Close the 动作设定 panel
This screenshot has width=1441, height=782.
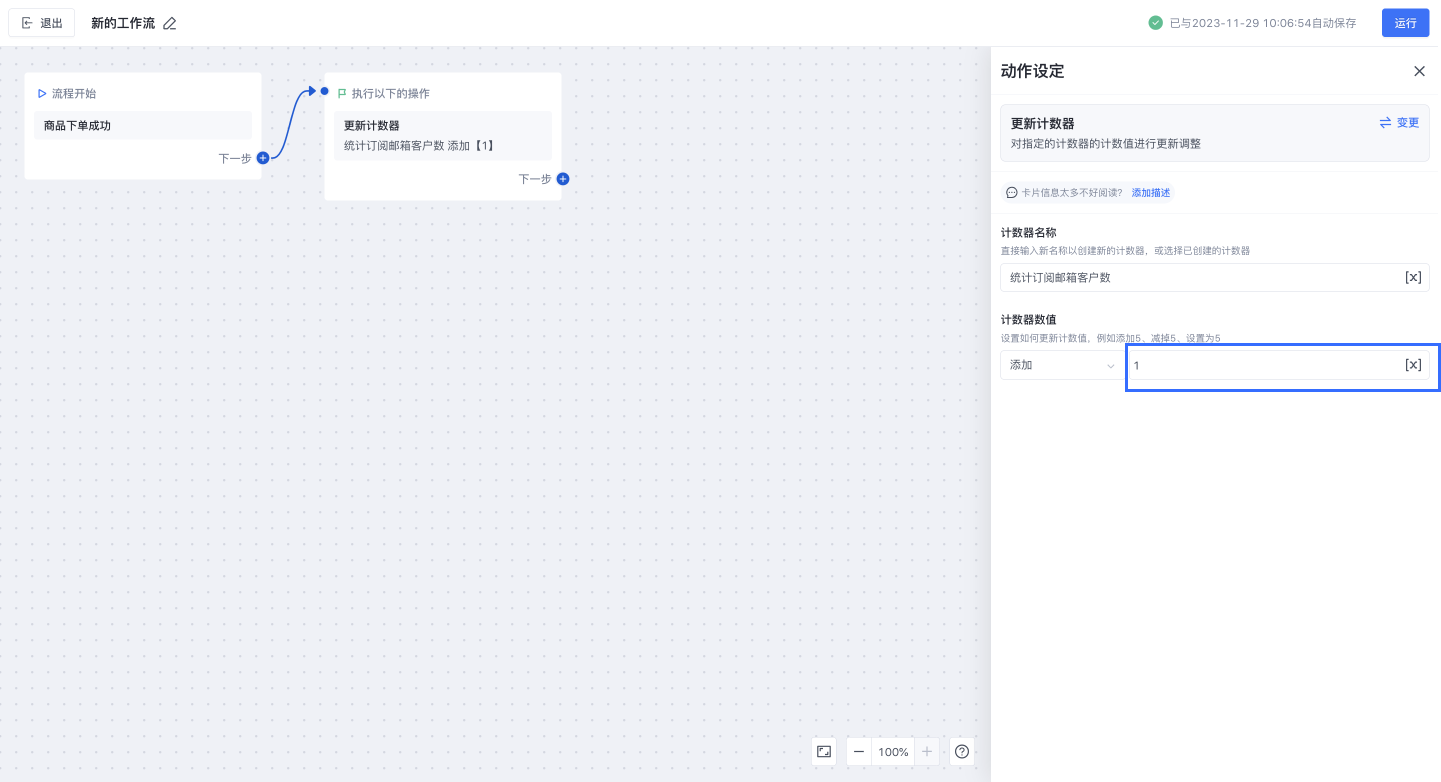pyautogui.click(x=1419, y=71)
